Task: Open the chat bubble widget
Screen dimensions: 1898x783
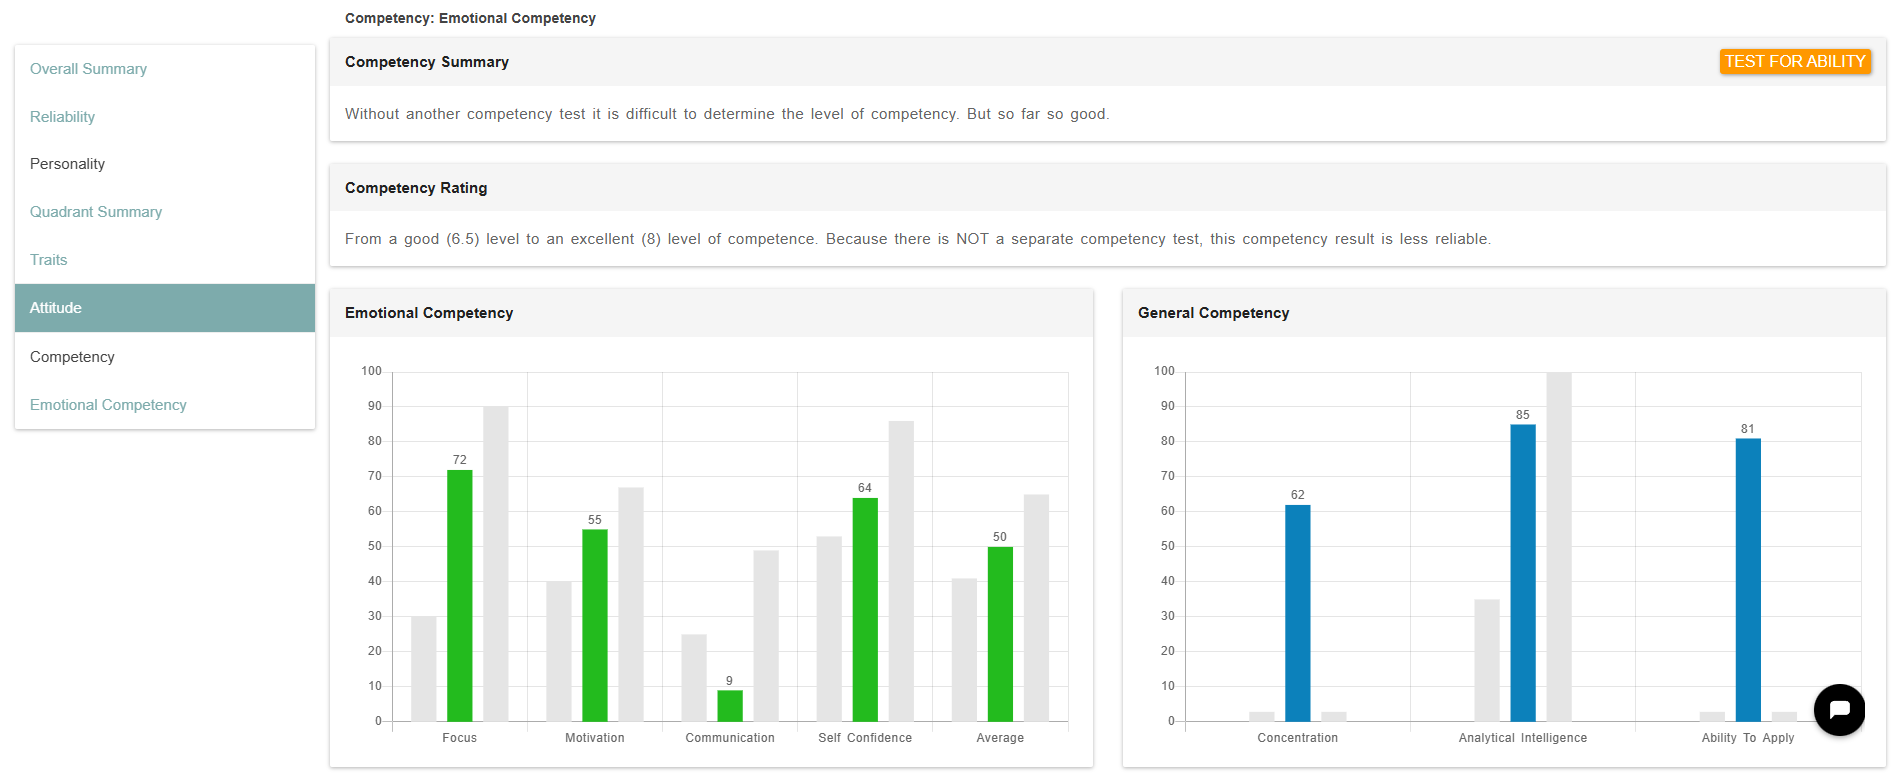Action: coord(1838,709)
